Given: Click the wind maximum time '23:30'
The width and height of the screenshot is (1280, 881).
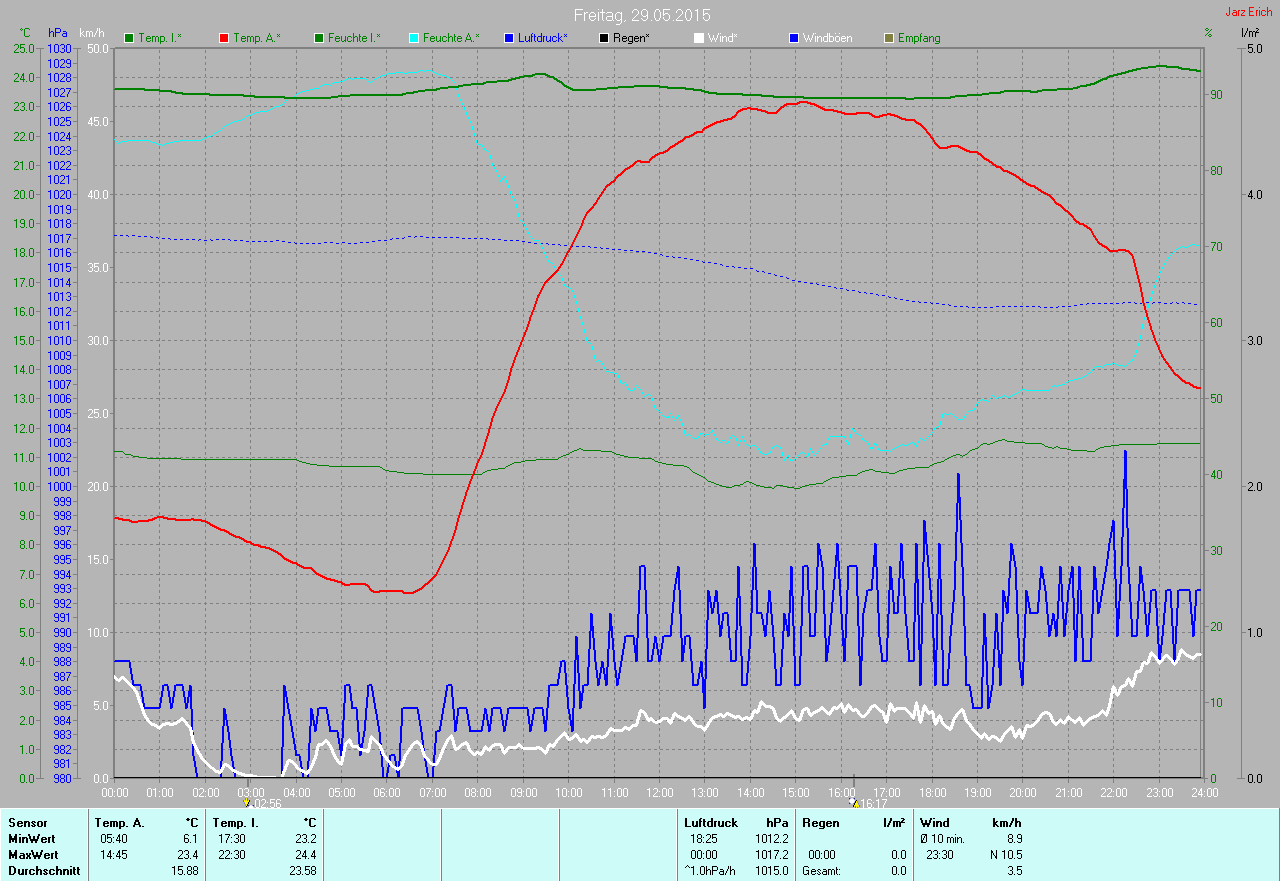Looking at the screenshot, I should click(941, 855).
